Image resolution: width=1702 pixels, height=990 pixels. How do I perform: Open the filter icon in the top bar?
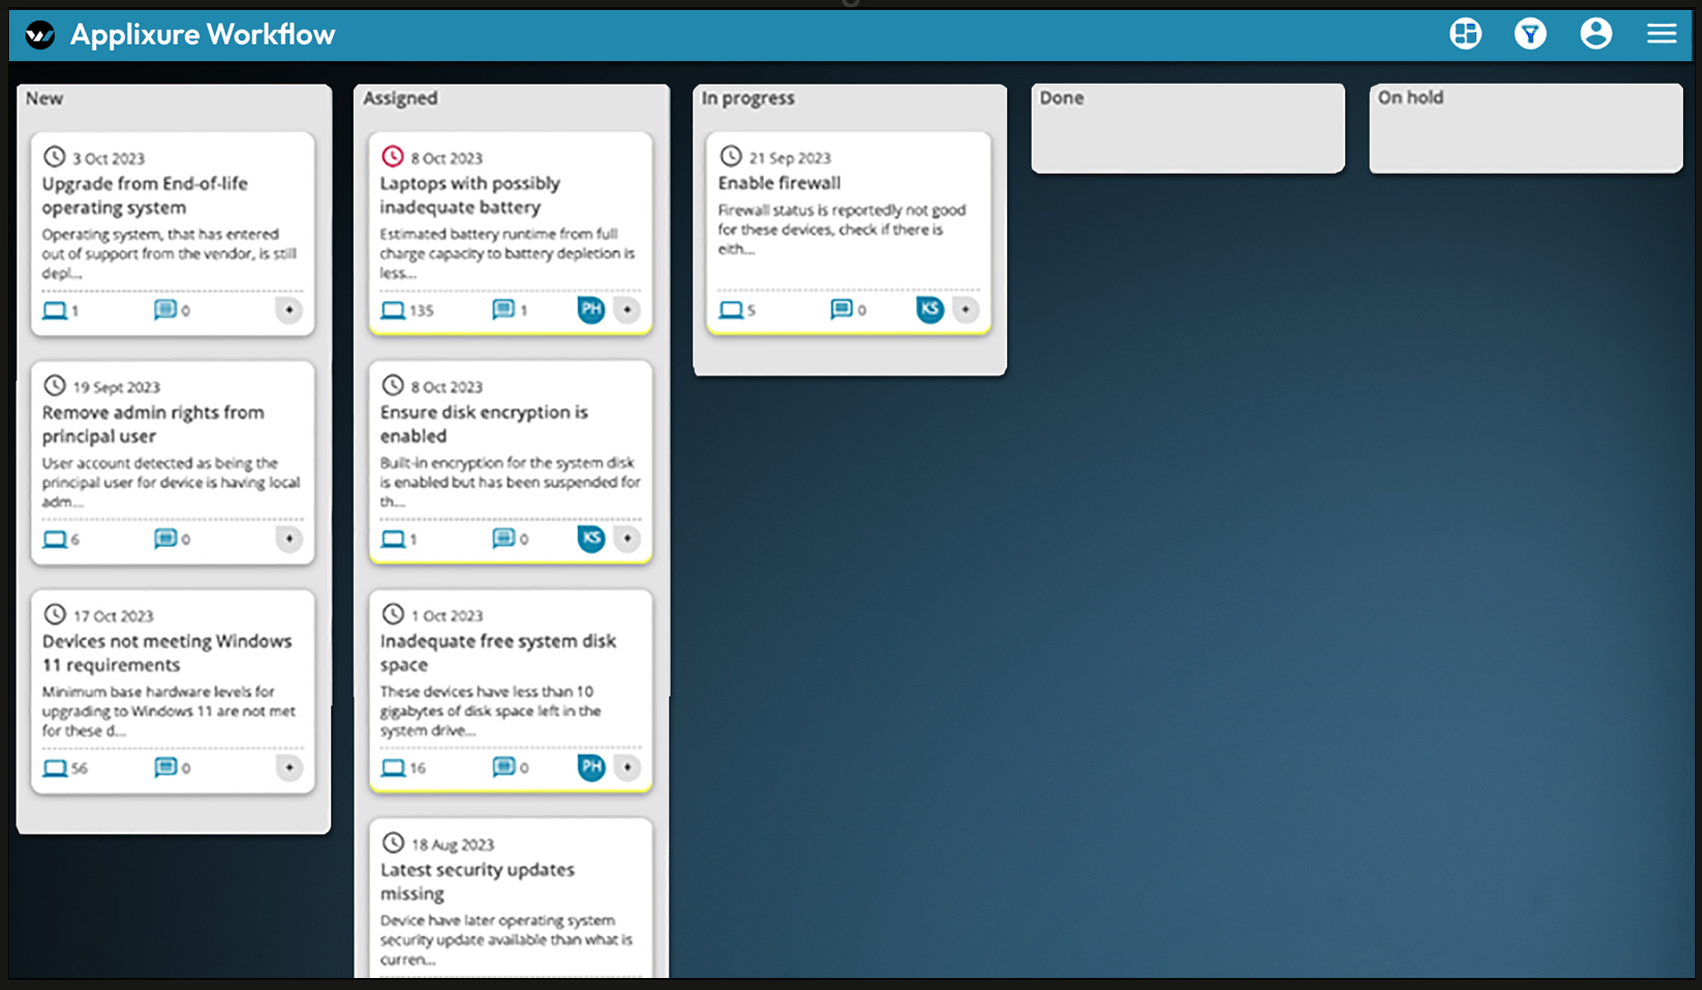1530,33
